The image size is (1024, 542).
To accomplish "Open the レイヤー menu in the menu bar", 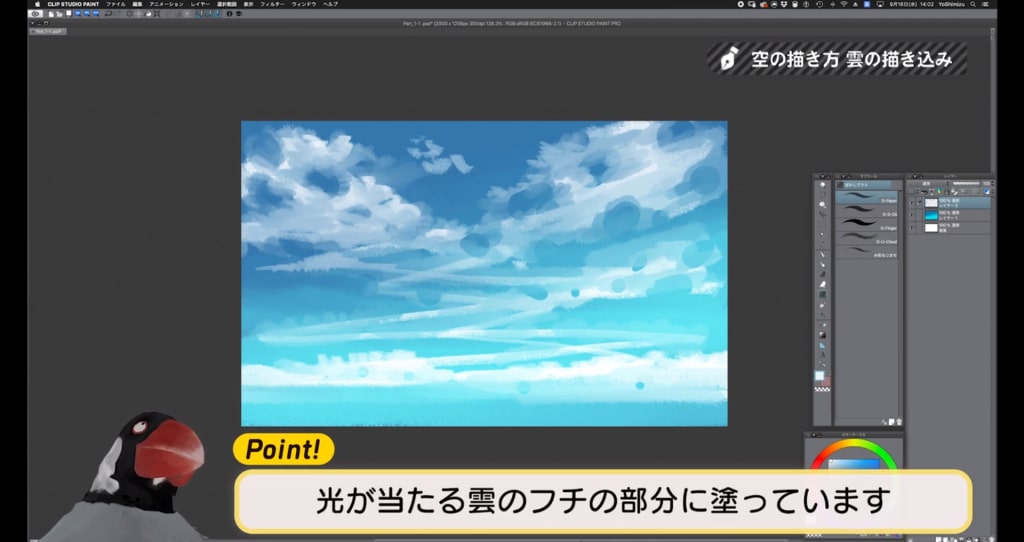I will pyautogui.click(x=200, y=4).
